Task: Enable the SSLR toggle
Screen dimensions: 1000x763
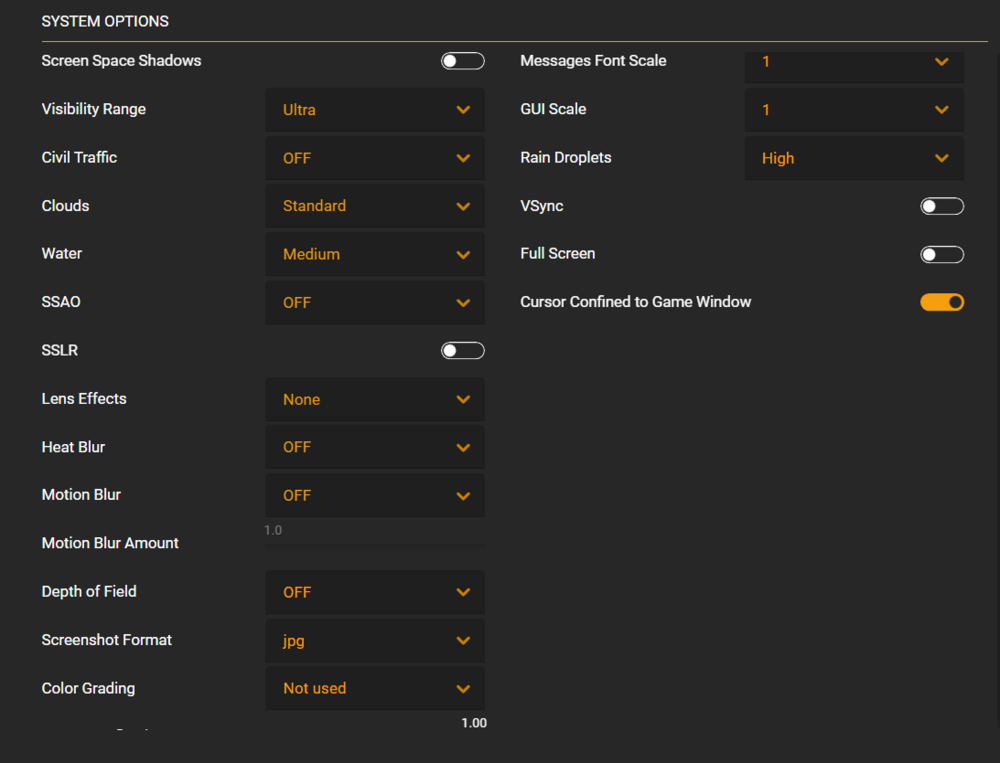Action: pyautogui.click(x=462, y=350)
